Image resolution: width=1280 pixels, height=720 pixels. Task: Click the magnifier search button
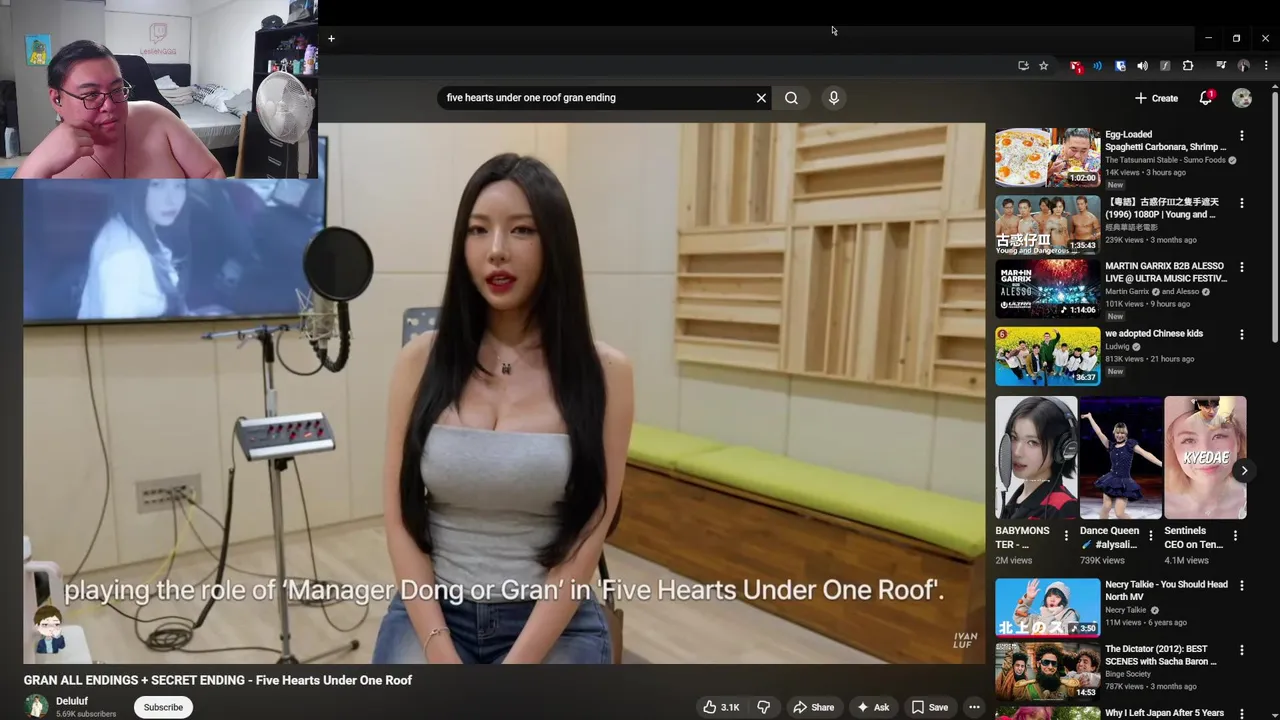[x=791, y=98]
